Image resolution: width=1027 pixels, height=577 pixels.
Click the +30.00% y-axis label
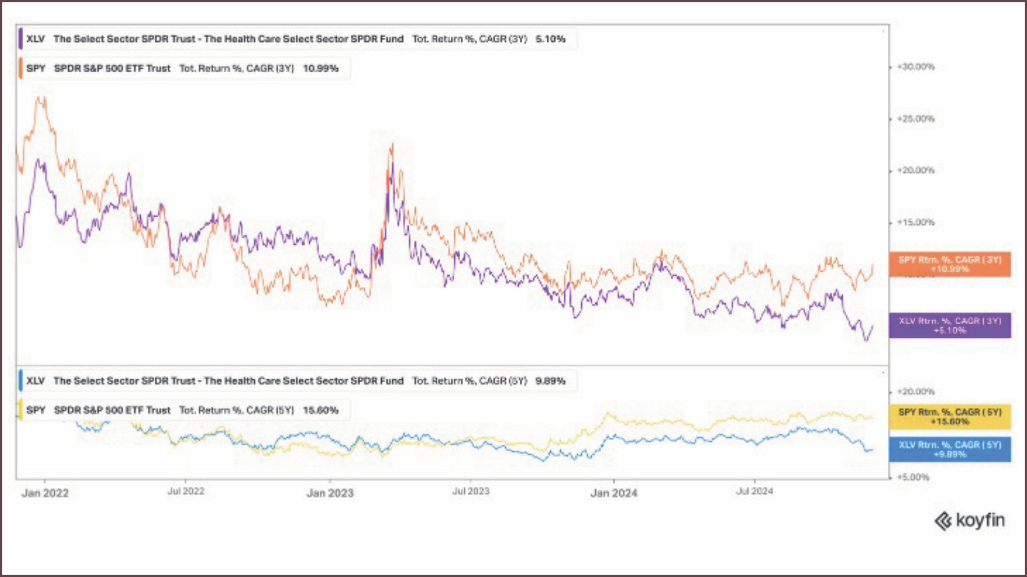tap(916, 67)
